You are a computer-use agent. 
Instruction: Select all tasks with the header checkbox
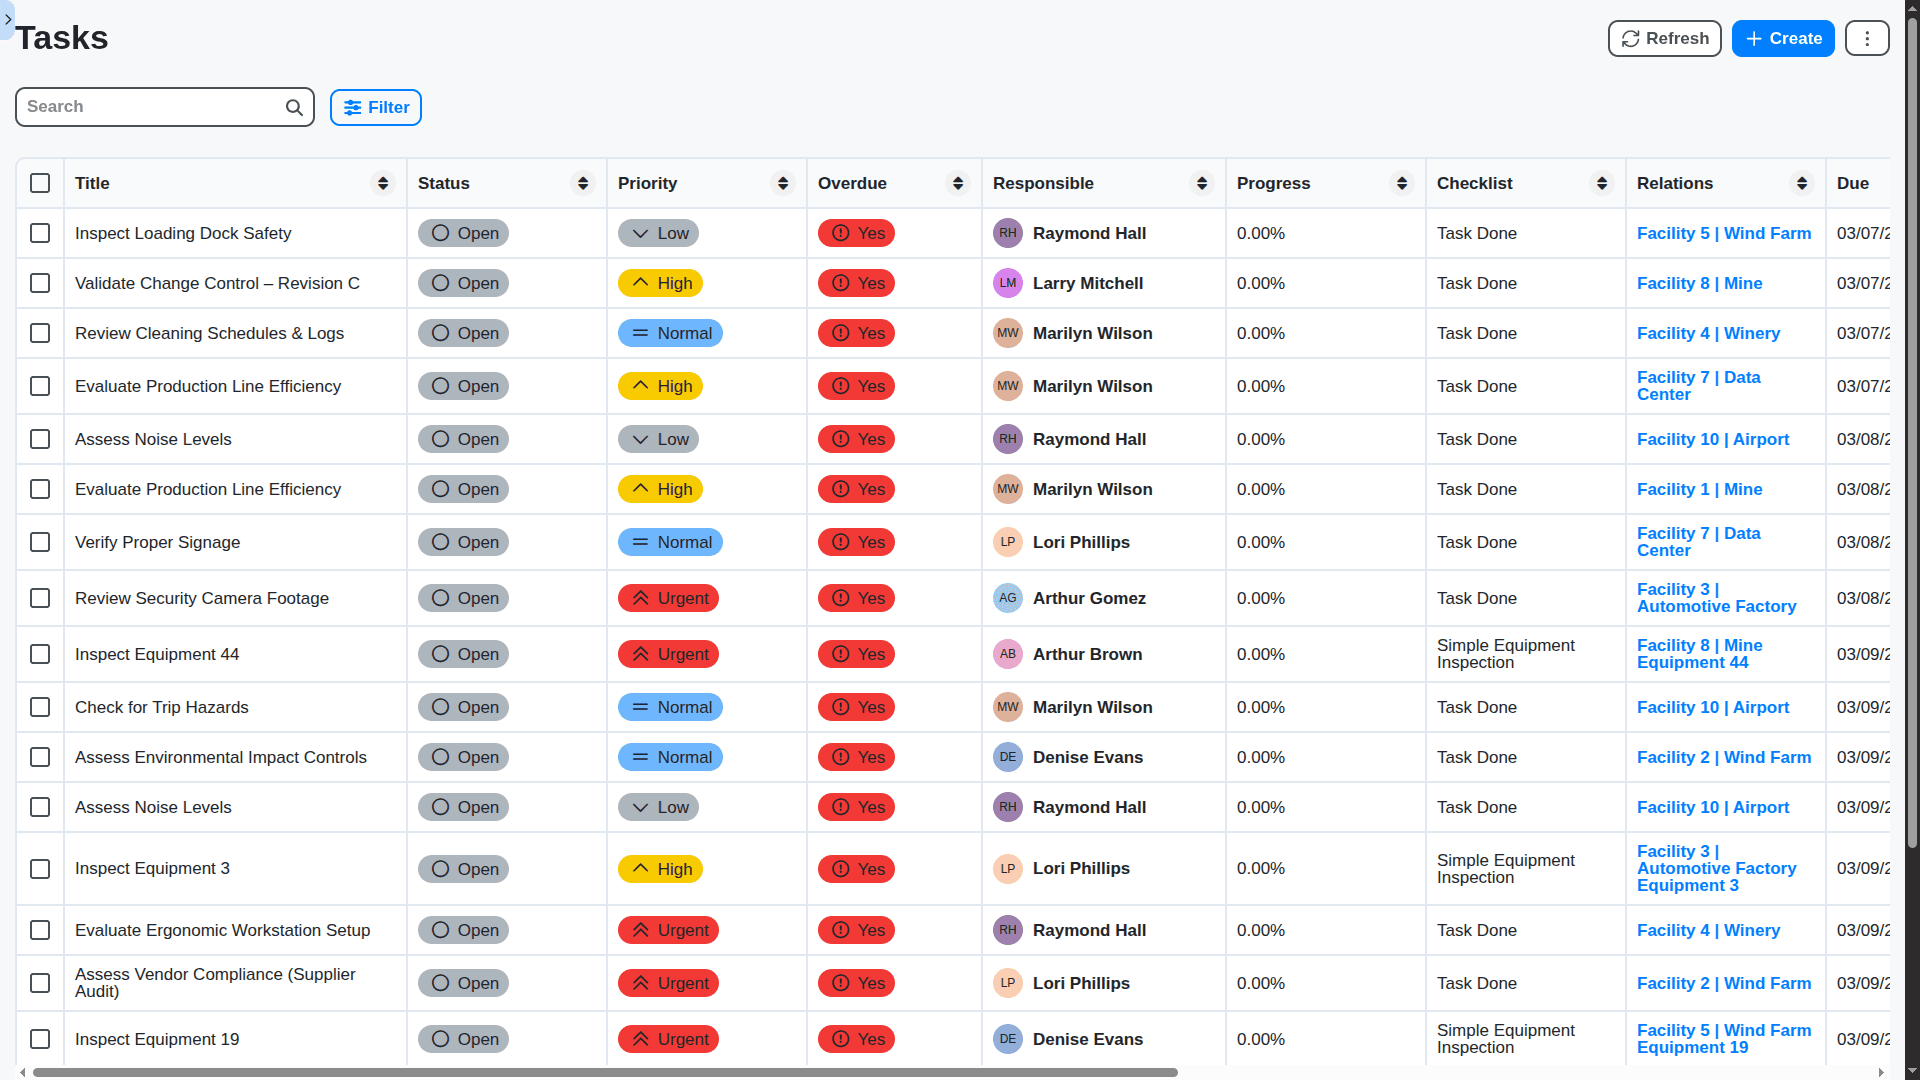point(39,183)
